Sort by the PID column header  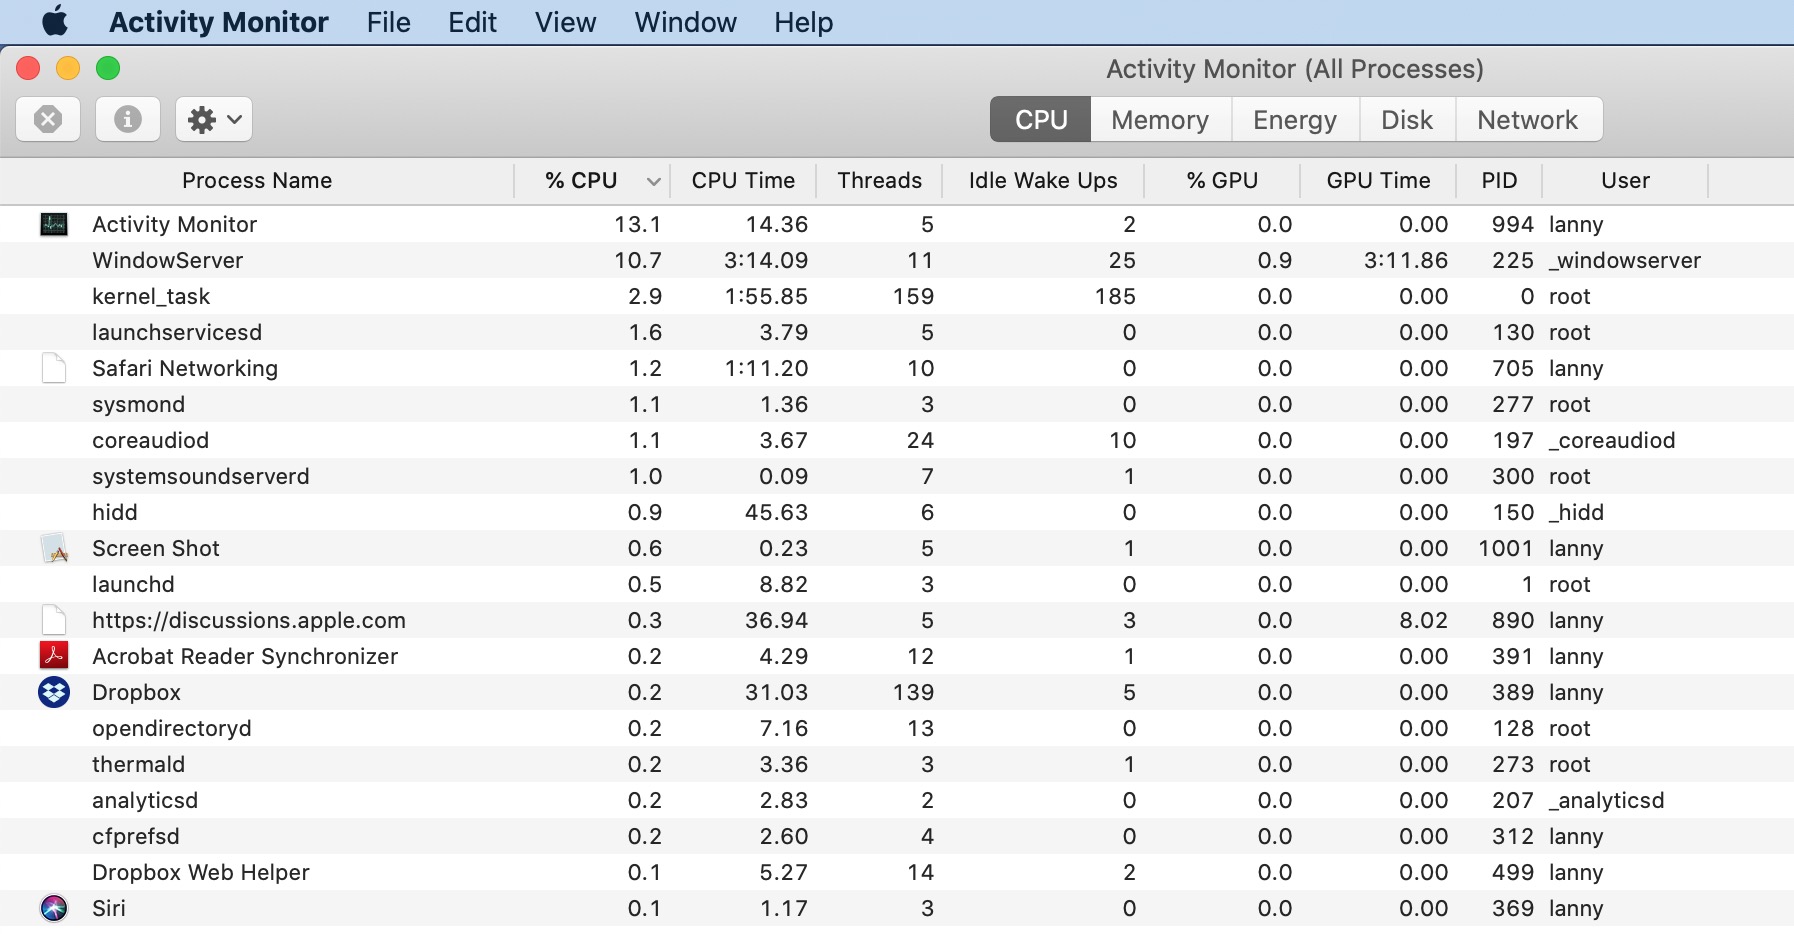[1499, 181]
